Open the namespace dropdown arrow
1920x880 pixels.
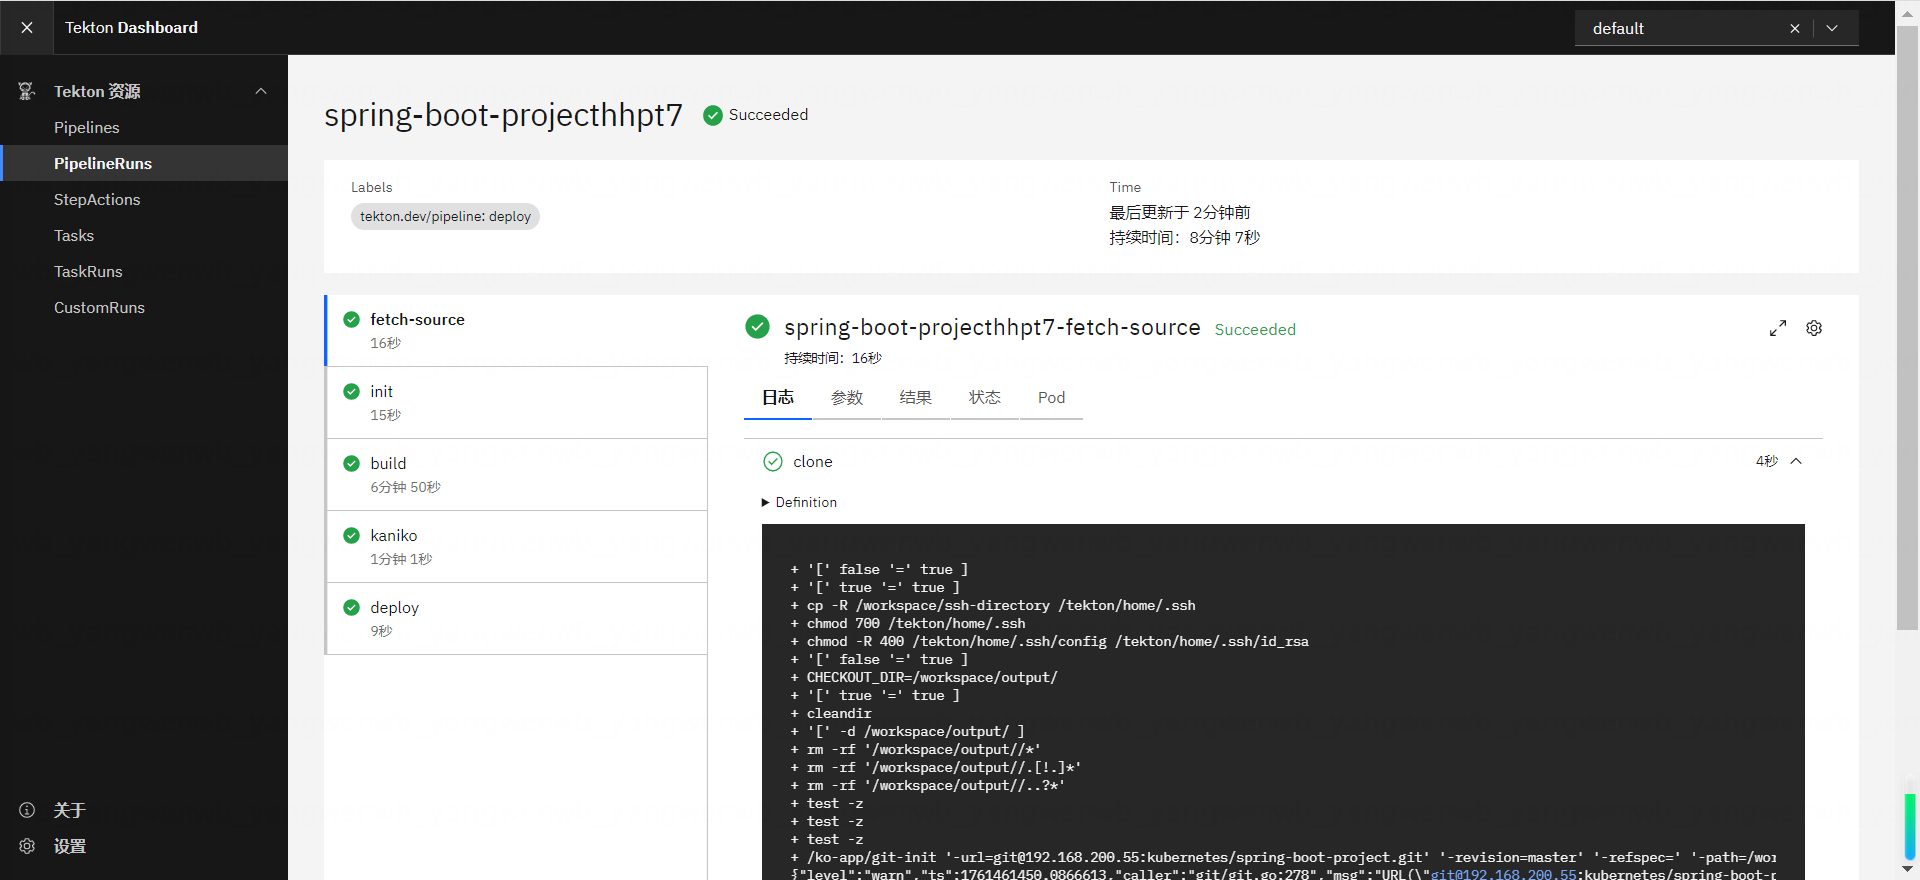[x=1832, y=29]
